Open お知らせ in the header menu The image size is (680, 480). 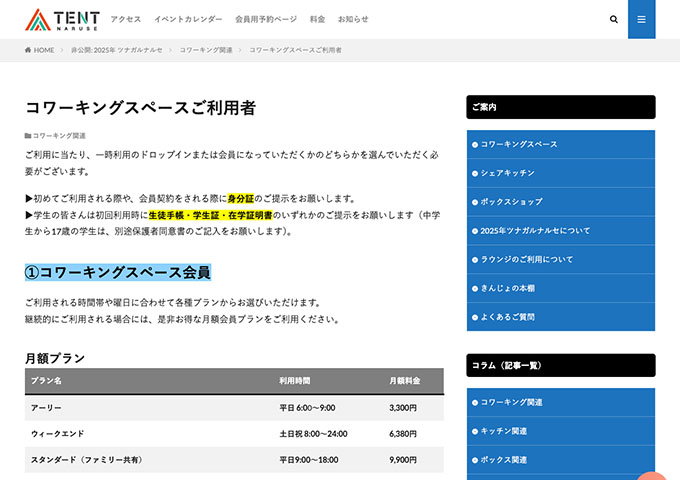coord(353,19)
